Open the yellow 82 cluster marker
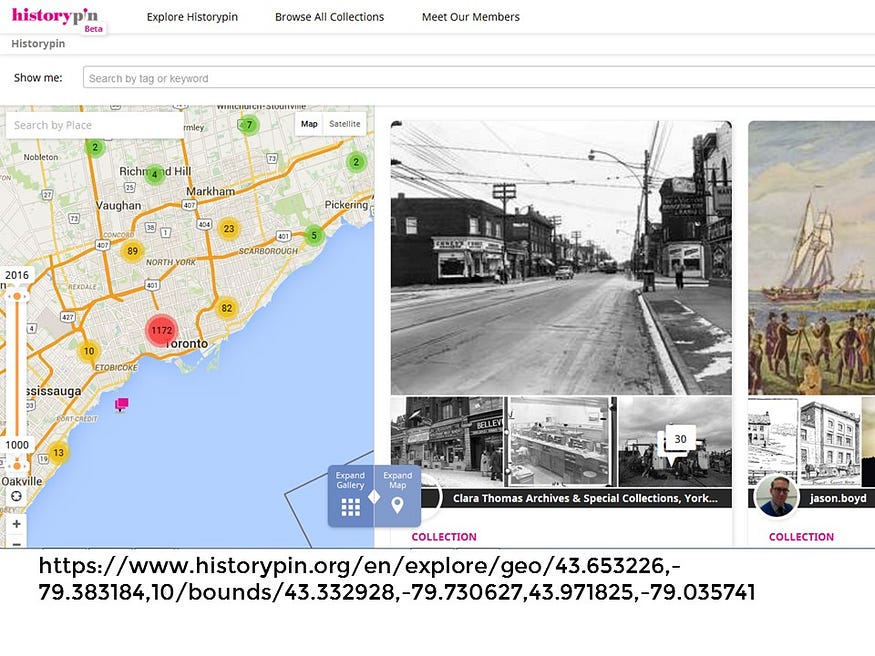 (x=227, y=308)
